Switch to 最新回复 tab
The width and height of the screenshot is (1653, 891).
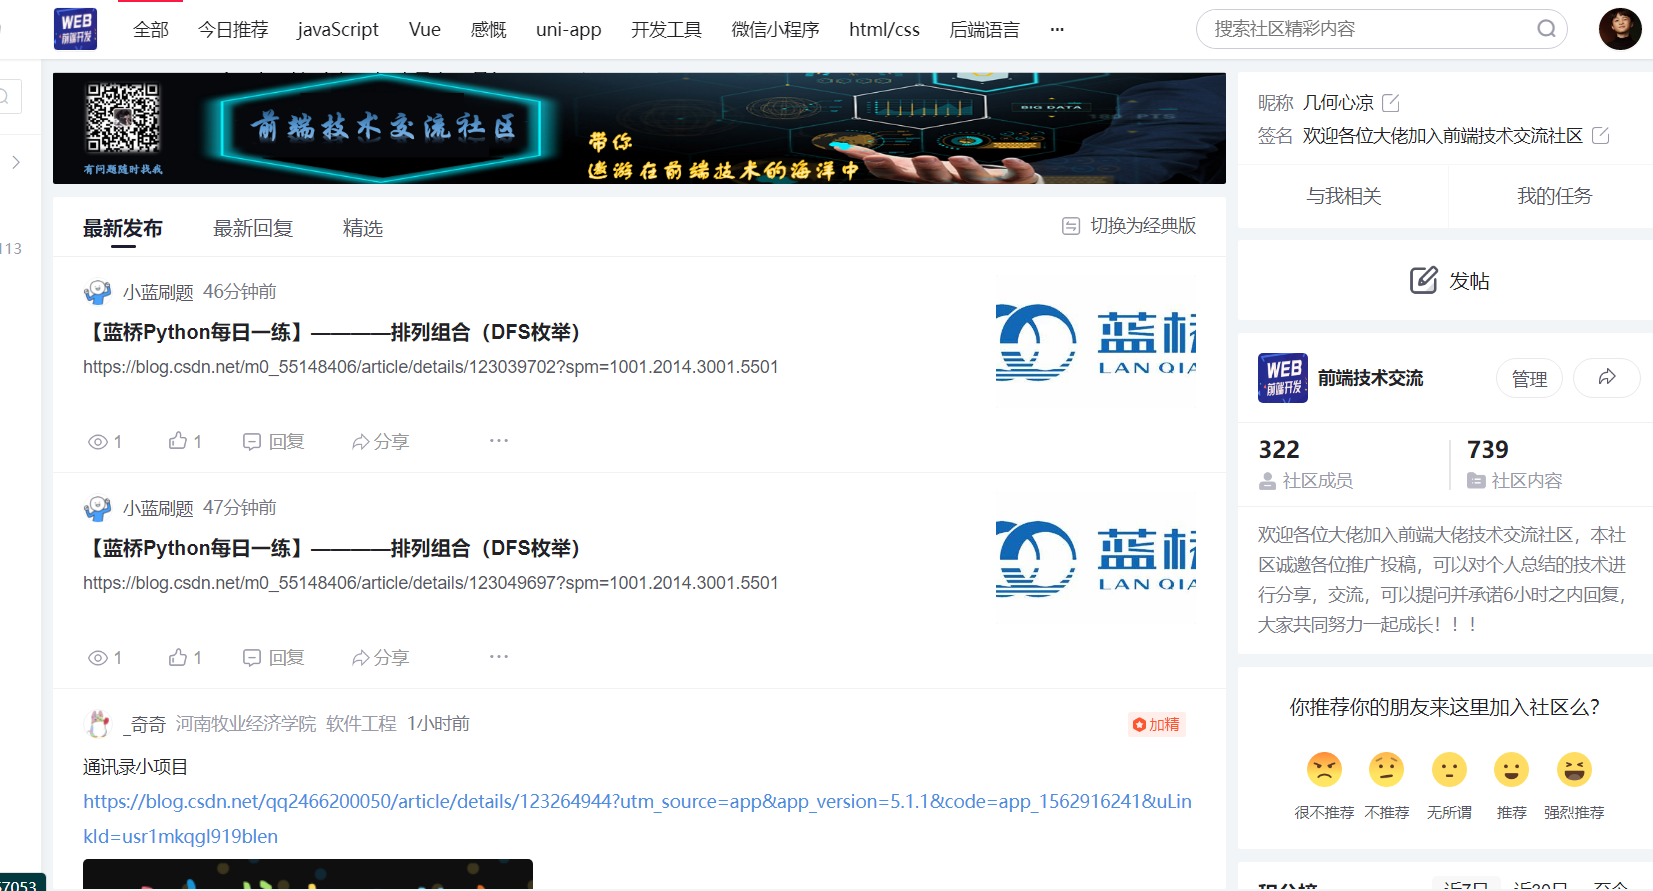pyautogui.click(x=253, y=228)
